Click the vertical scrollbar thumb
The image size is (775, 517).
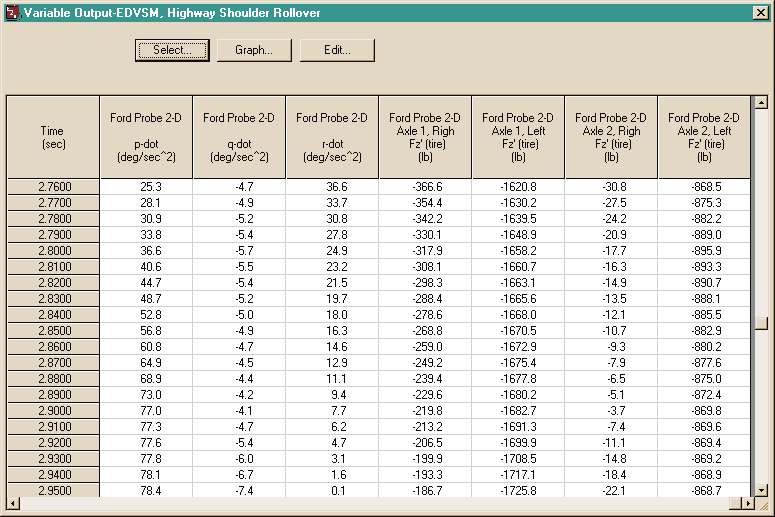pos(761,323)
